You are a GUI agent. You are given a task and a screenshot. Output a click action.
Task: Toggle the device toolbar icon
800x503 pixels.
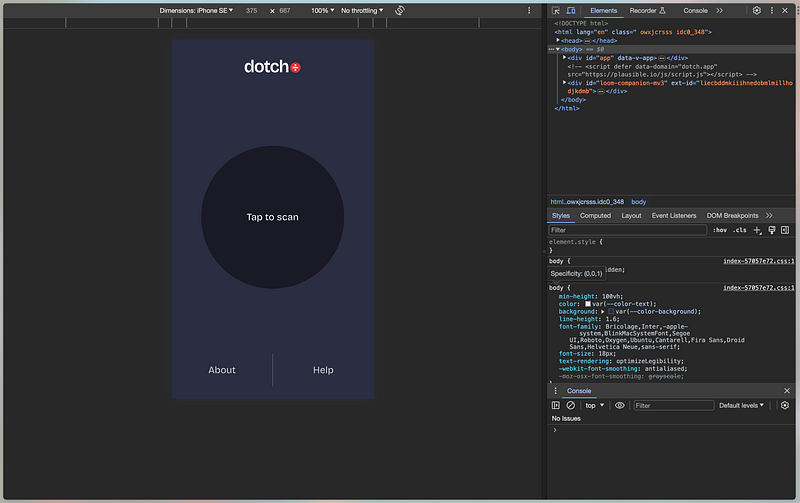571,10
